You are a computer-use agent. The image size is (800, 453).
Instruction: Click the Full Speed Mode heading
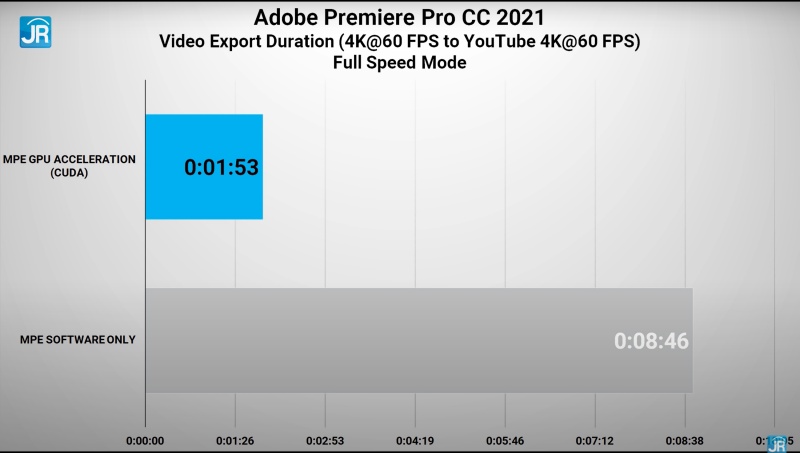point(400,63)
